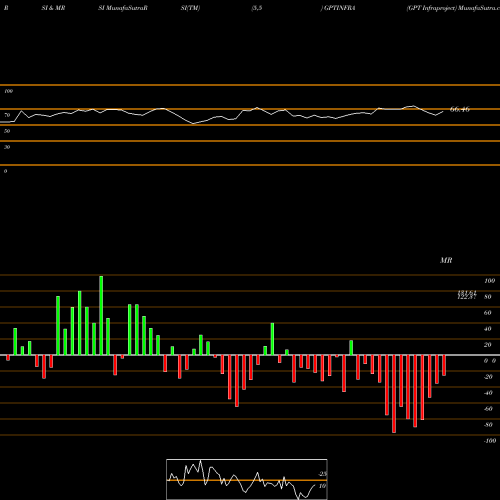Screen dimensions: 500x500
Task: Click the 25 label in mini chart
Action: tap(322, 474)
